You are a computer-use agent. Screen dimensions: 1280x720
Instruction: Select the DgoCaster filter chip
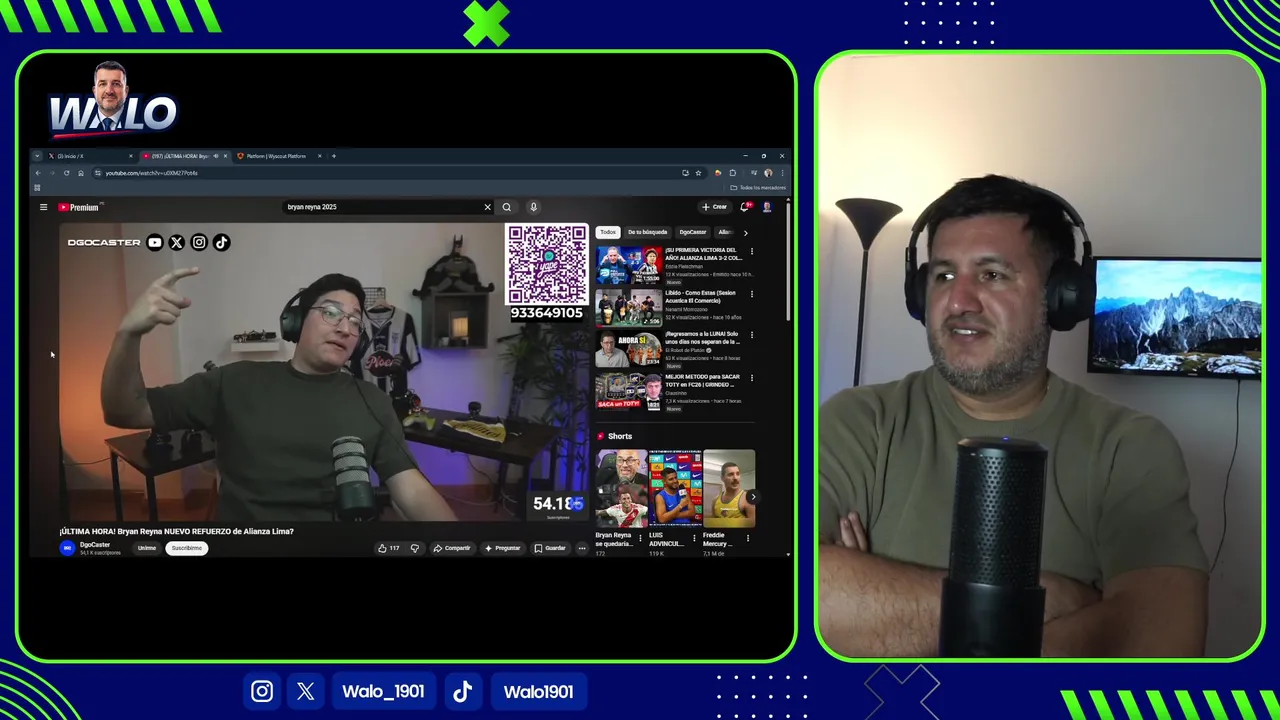pyautogui.click(x=692, y=232)
